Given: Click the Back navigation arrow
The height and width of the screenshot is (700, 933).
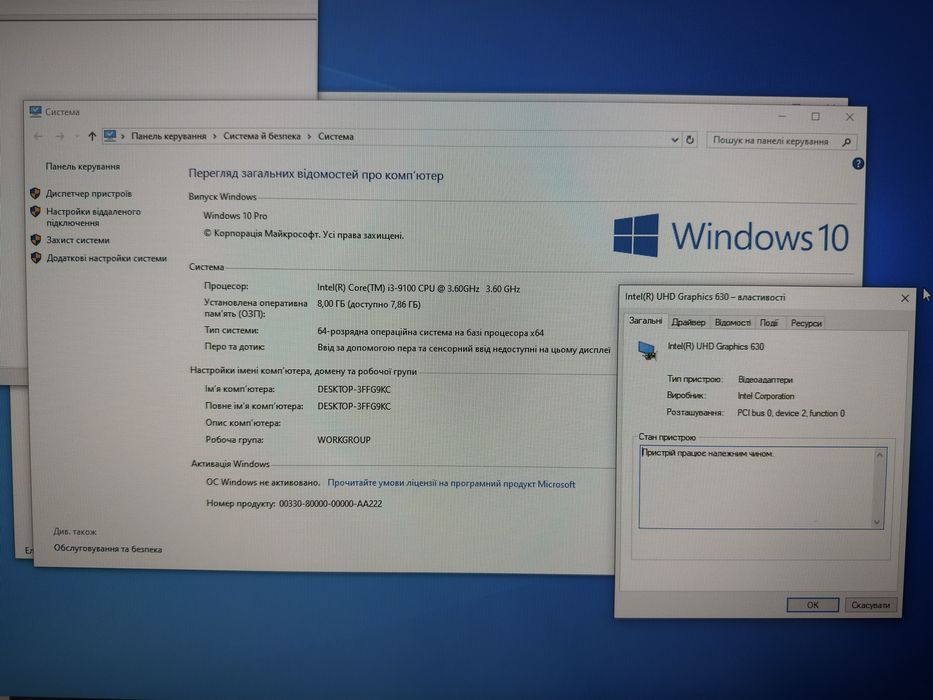Looking at the screenshot, I should 38,136.
